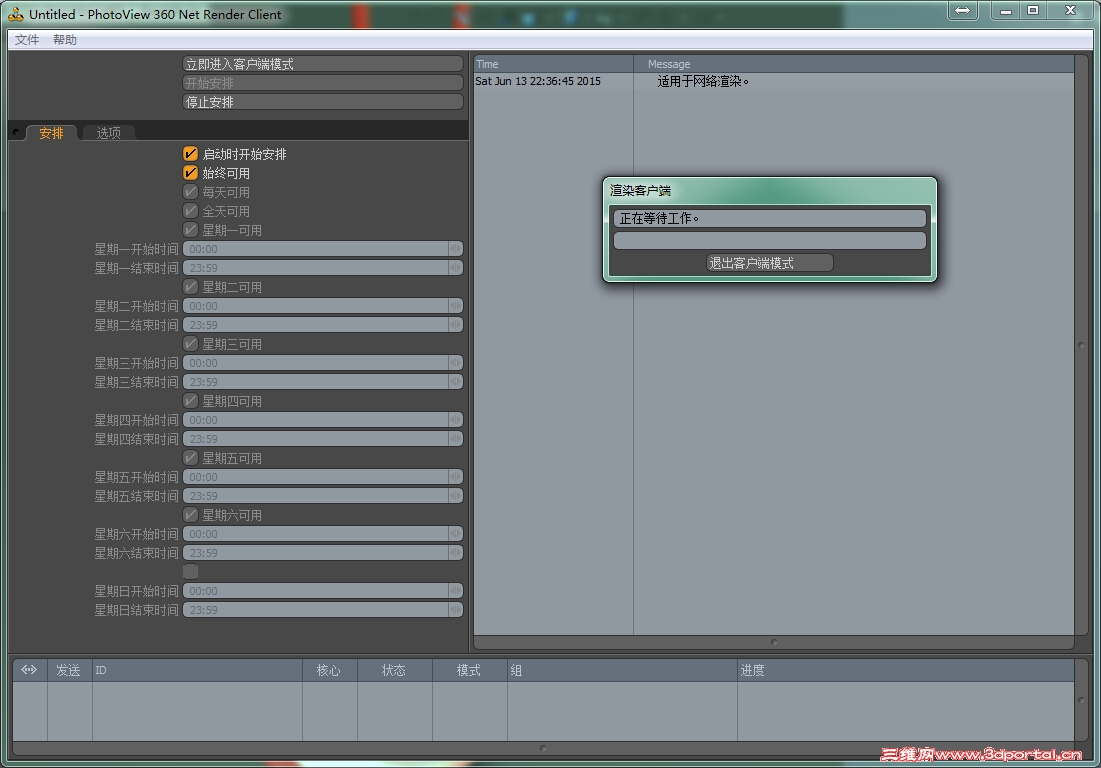Toggle 每天可用 checkbox

pos(190,192)
